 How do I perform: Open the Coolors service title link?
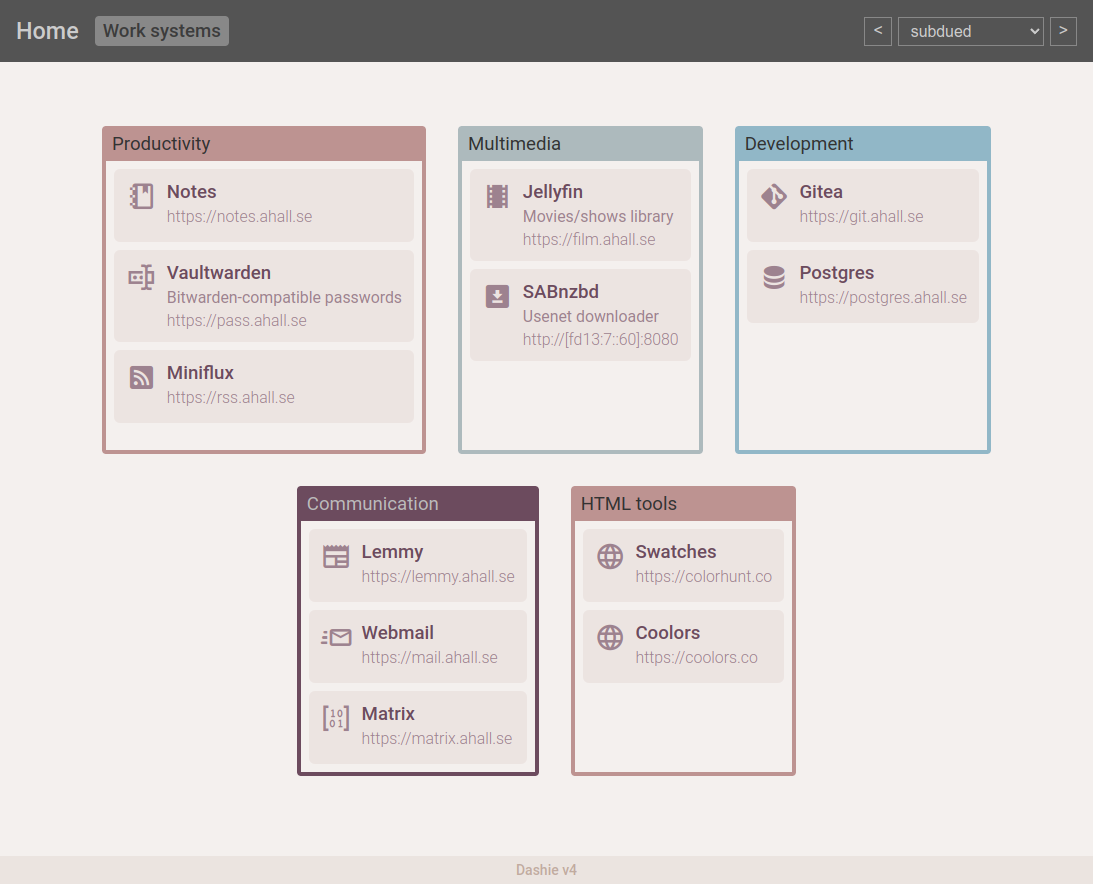668,633
